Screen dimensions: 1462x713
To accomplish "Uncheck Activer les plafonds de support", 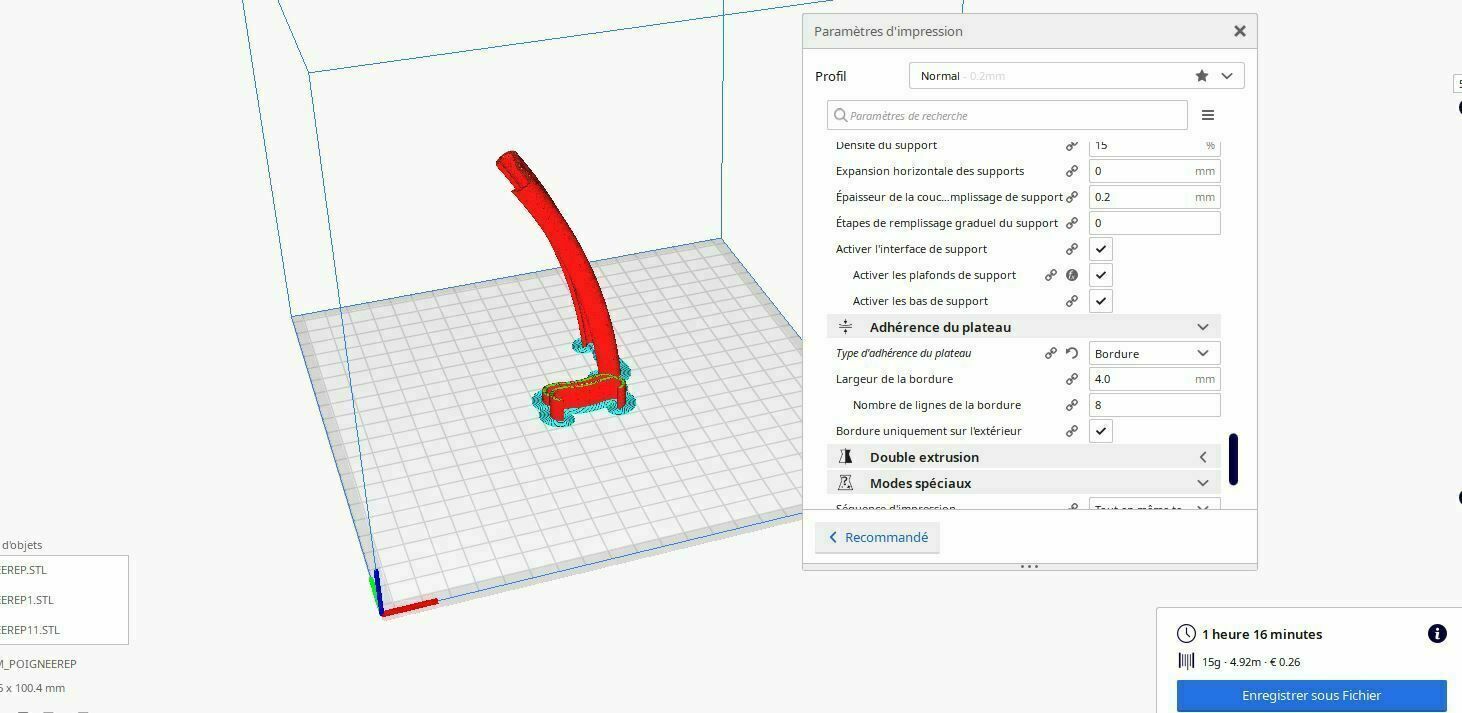I will (x=1101, y=275).
